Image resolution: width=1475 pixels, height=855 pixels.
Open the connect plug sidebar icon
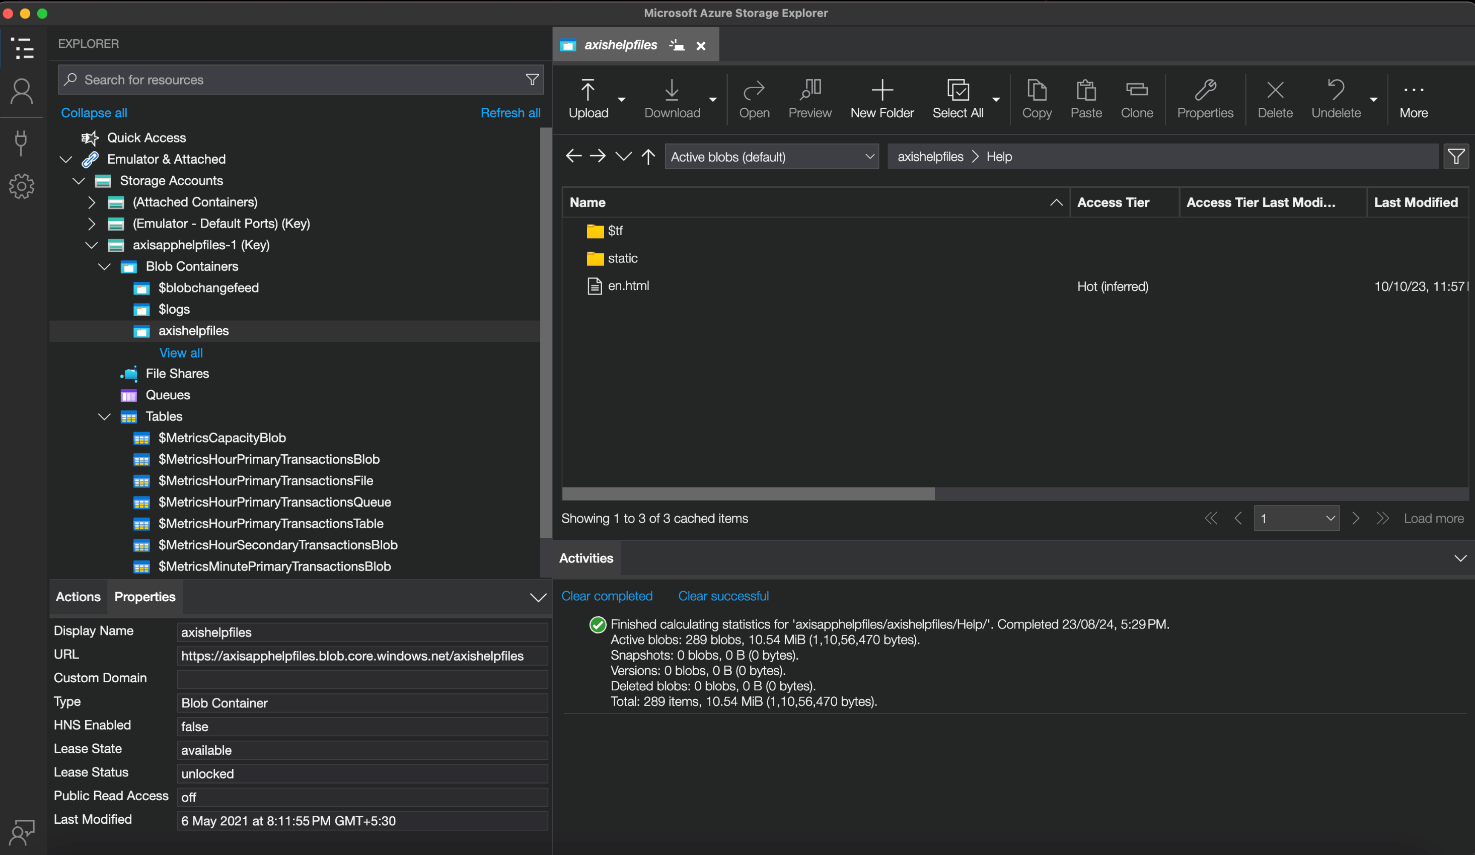click(x=21, y=141)
